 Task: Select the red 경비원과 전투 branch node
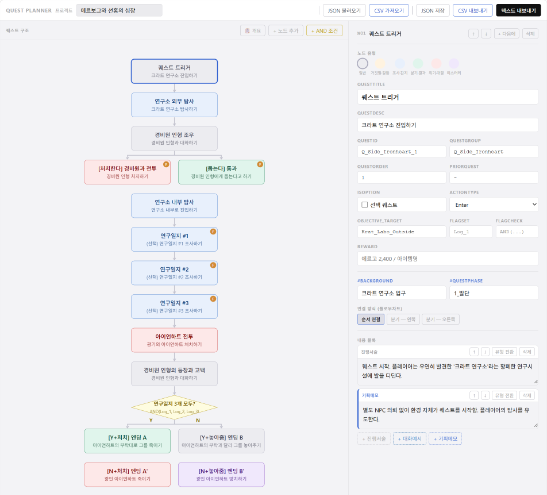[127, 172]
